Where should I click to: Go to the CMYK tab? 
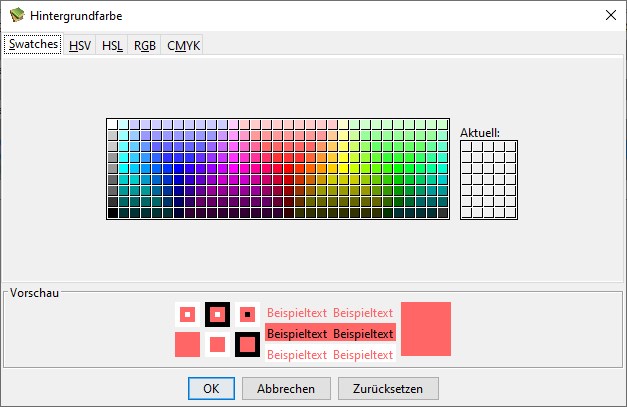click(183, 45)
